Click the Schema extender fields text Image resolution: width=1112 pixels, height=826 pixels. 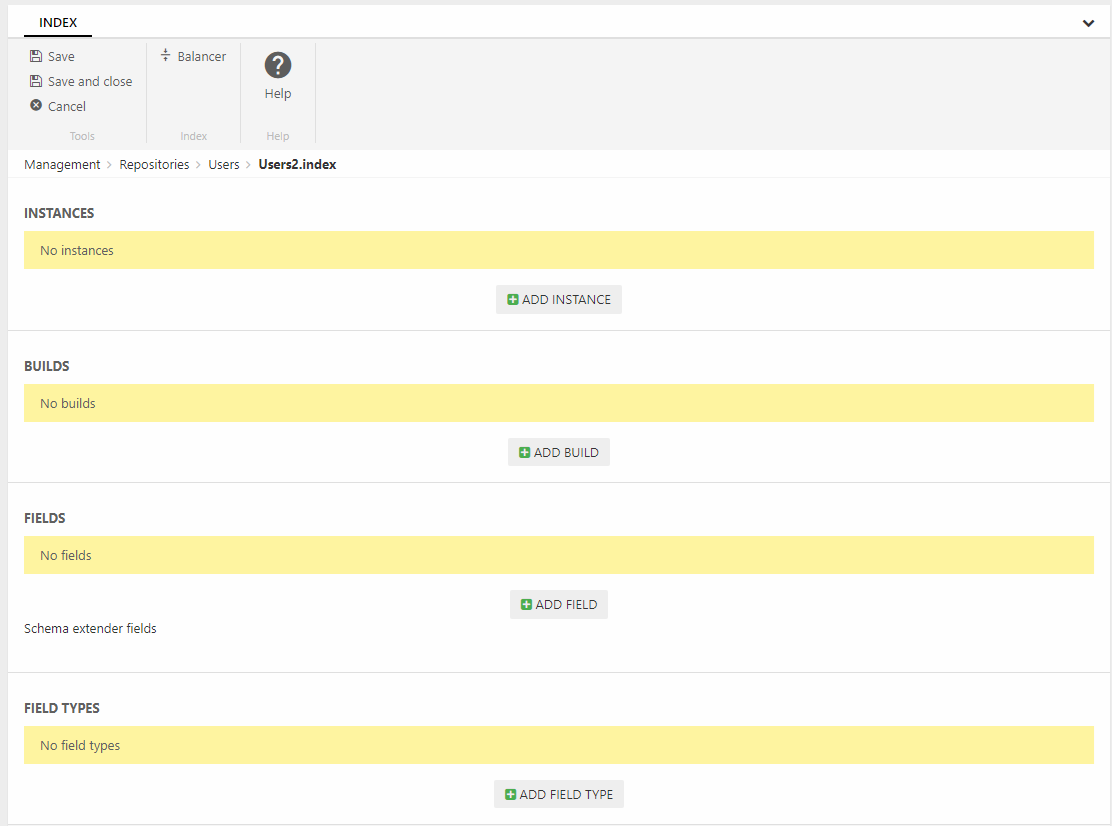[x=90, y=629]
